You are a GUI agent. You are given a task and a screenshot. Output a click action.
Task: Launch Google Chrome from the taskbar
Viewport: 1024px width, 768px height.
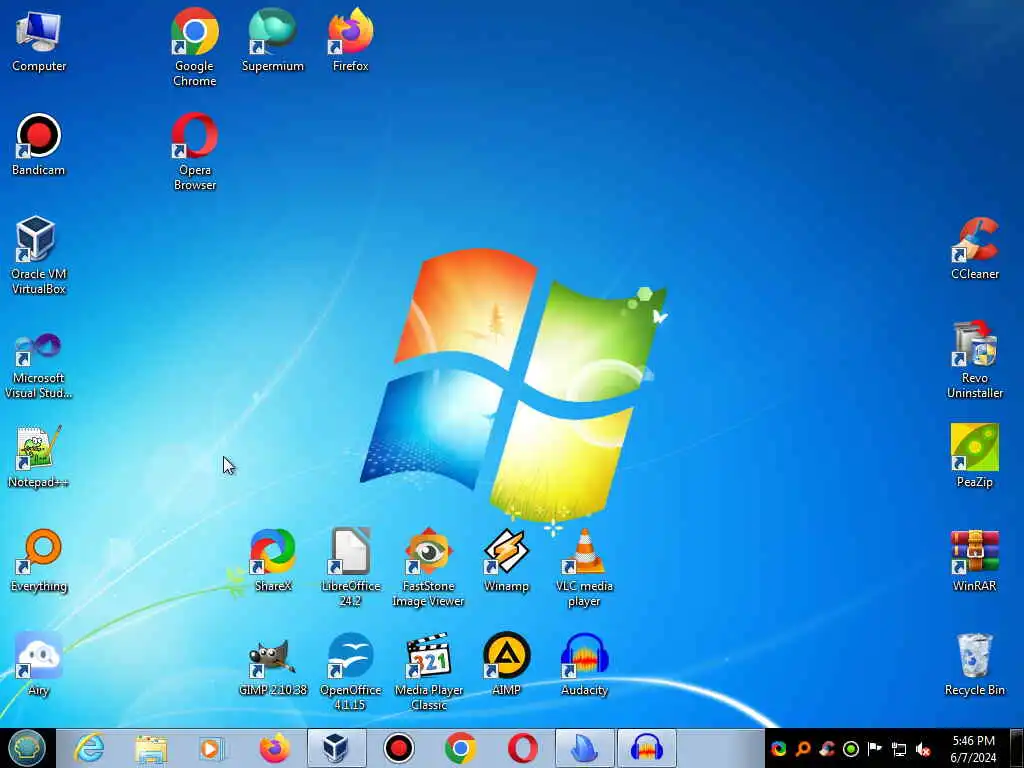pyautogui.click(x=460, y=748)
